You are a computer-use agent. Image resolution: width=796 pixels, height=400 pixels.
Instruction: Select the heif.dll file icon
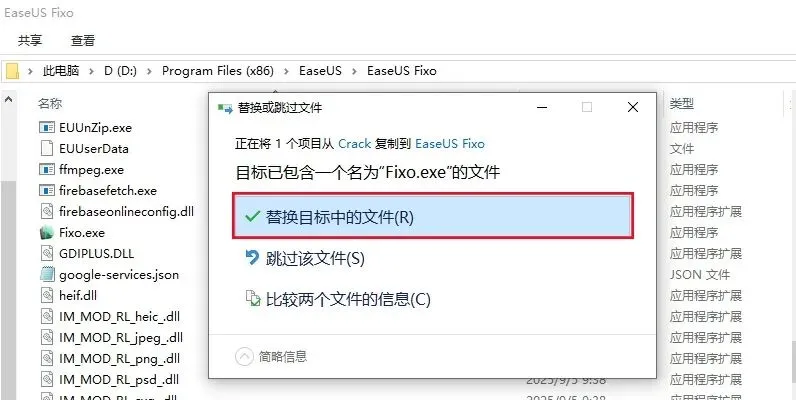47,295
